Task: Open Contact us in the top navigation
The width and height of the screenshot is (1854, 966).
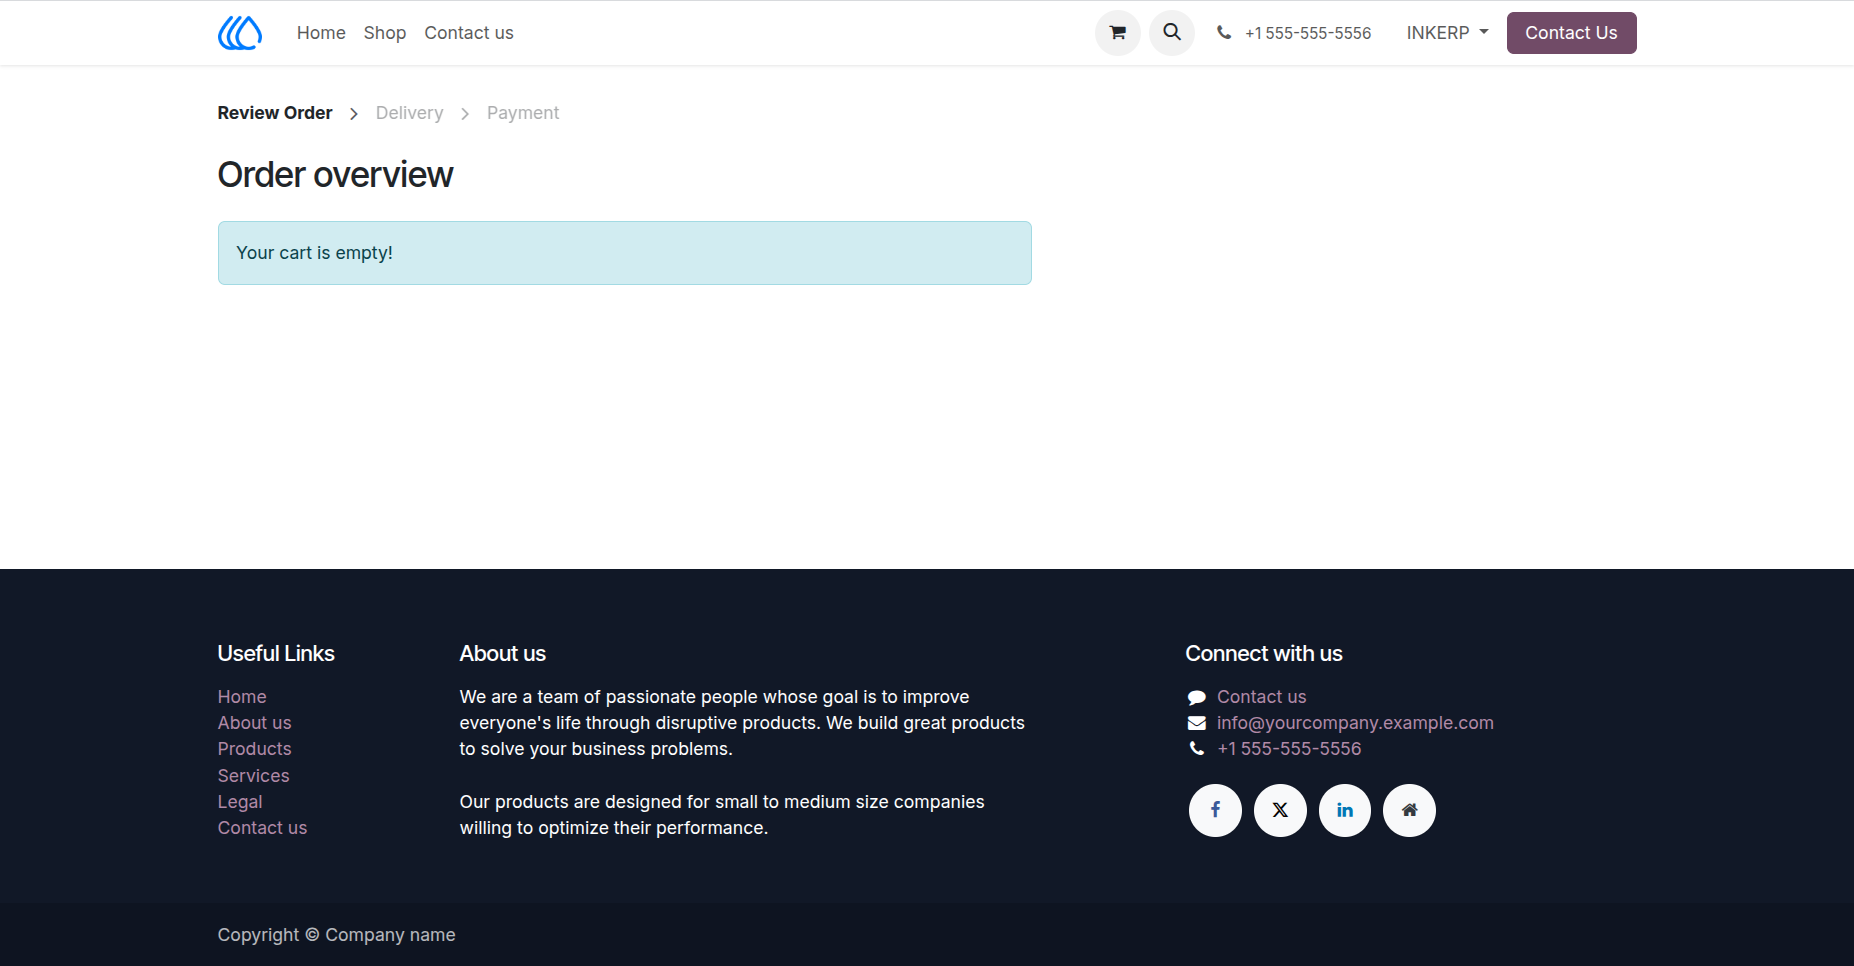Action: click(x=469, y=33)
